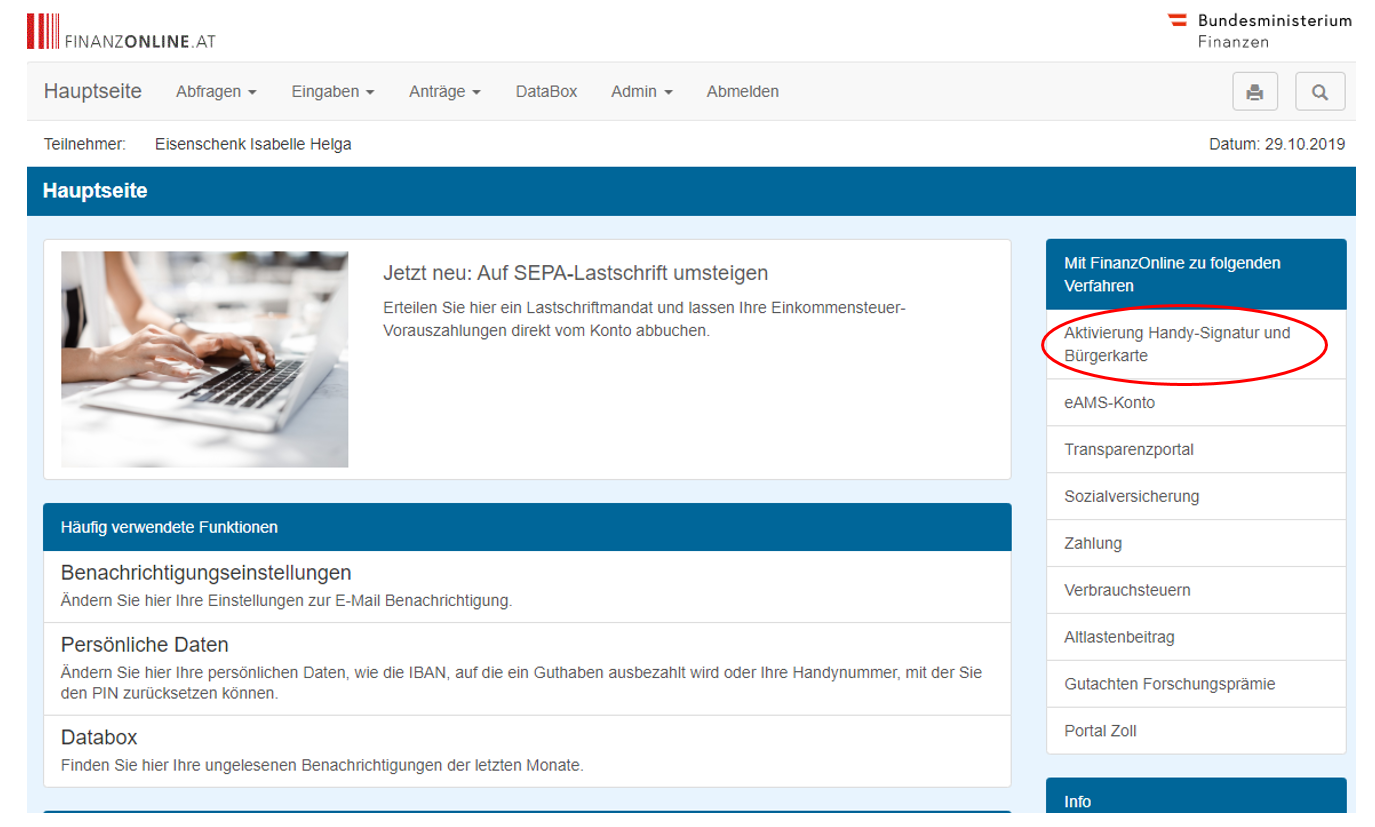Click the laptop typing image
This screenshot has height=827, width=1375.
pyautogui.click(x=204, y=359)
